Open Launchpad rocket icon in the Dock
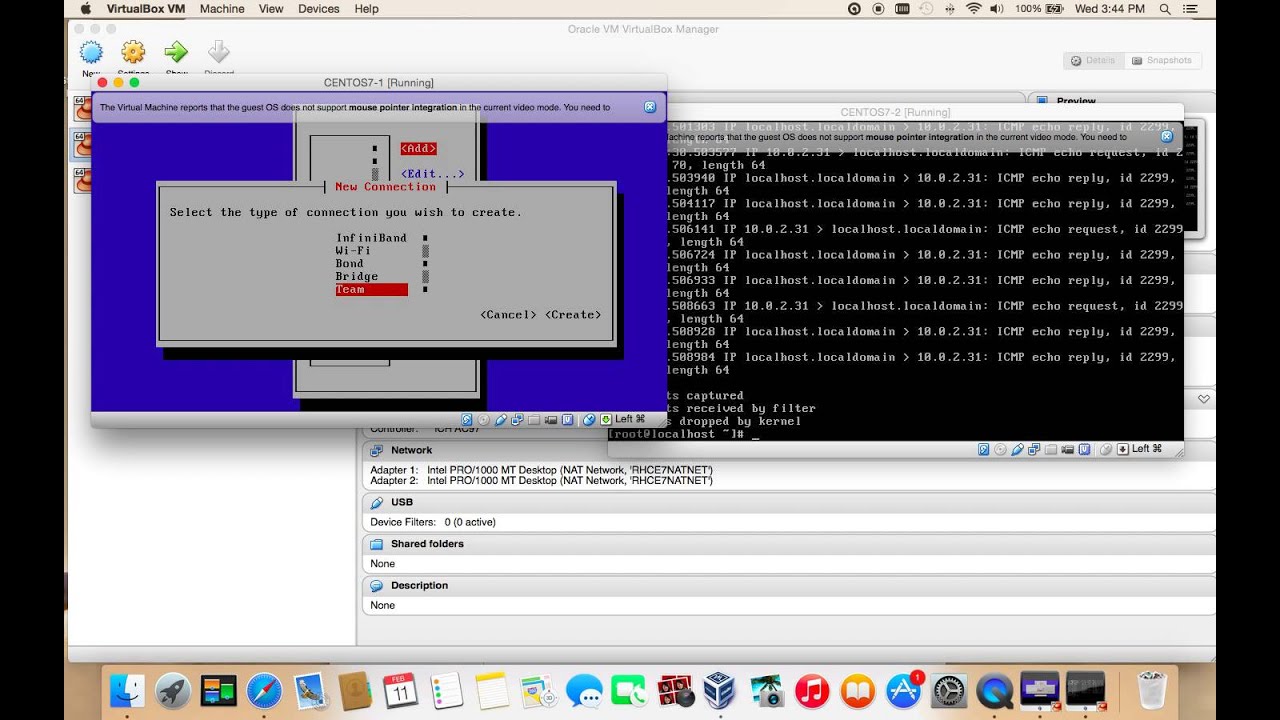 [173, 691]
